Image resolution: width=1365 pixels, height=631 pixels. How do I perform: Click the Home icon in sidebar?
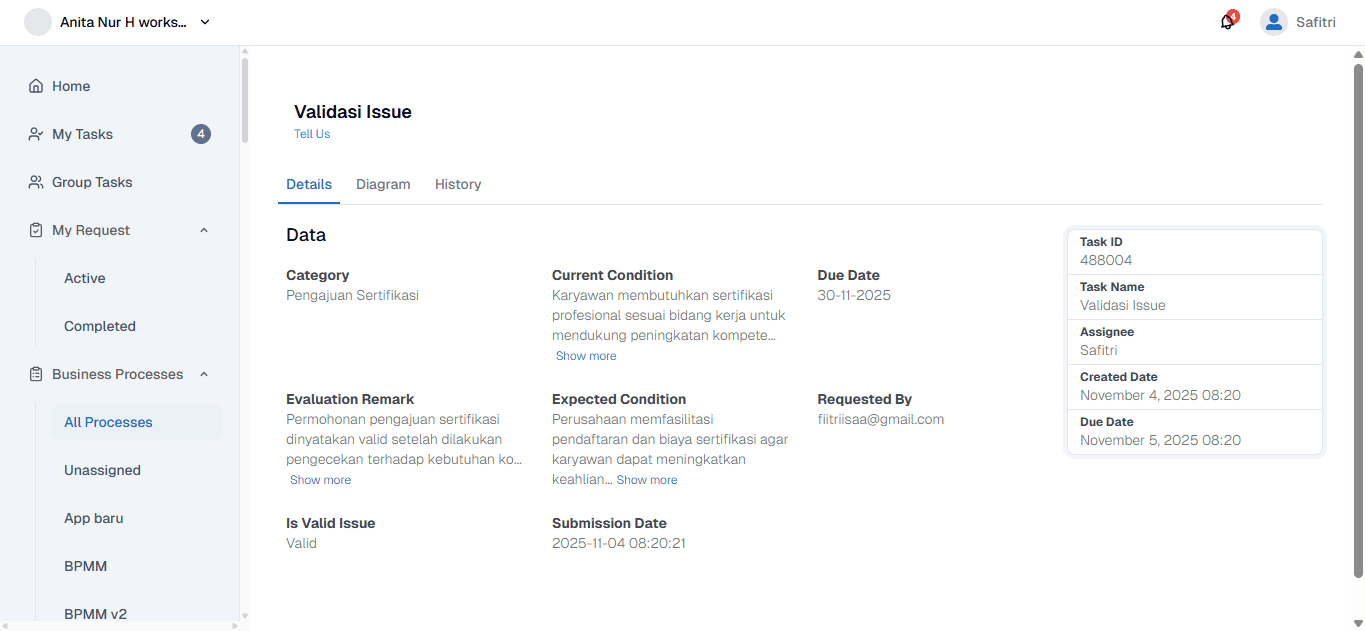36,86
